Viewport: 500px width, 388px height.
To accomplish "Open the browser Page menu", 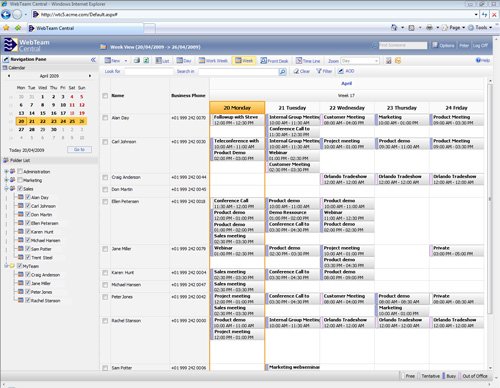I will [x=454, y=28].
